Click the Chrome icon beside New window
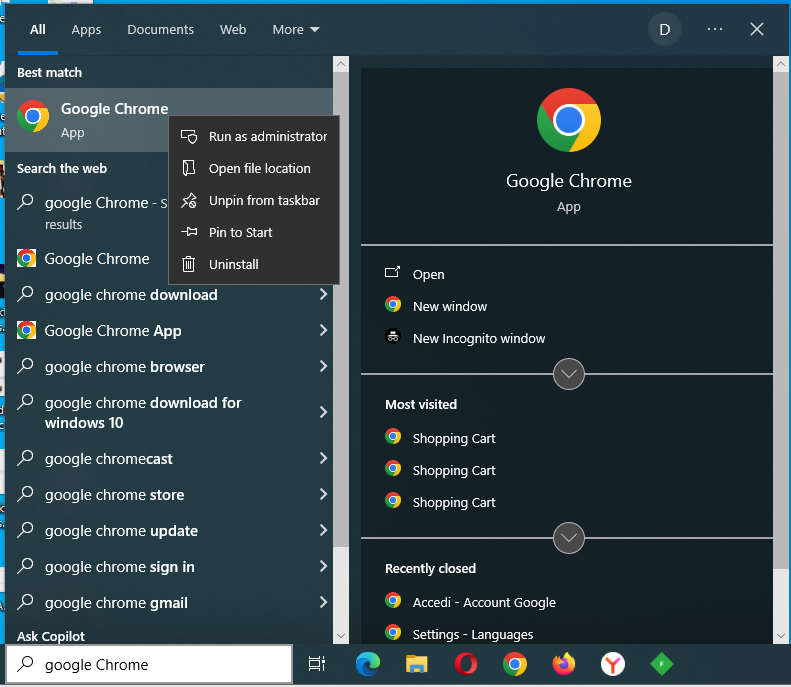This screenshot has height=687, width=791. point(392,305)
